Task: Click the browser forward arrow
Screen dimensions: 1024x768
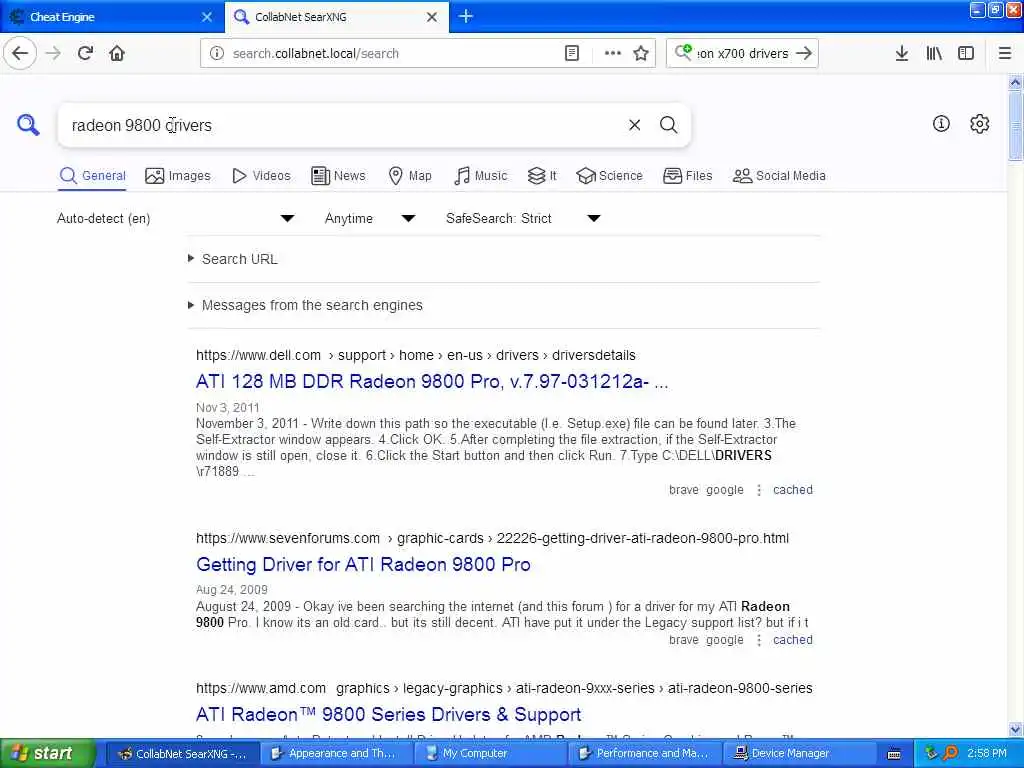Action: tap(54, 53)
